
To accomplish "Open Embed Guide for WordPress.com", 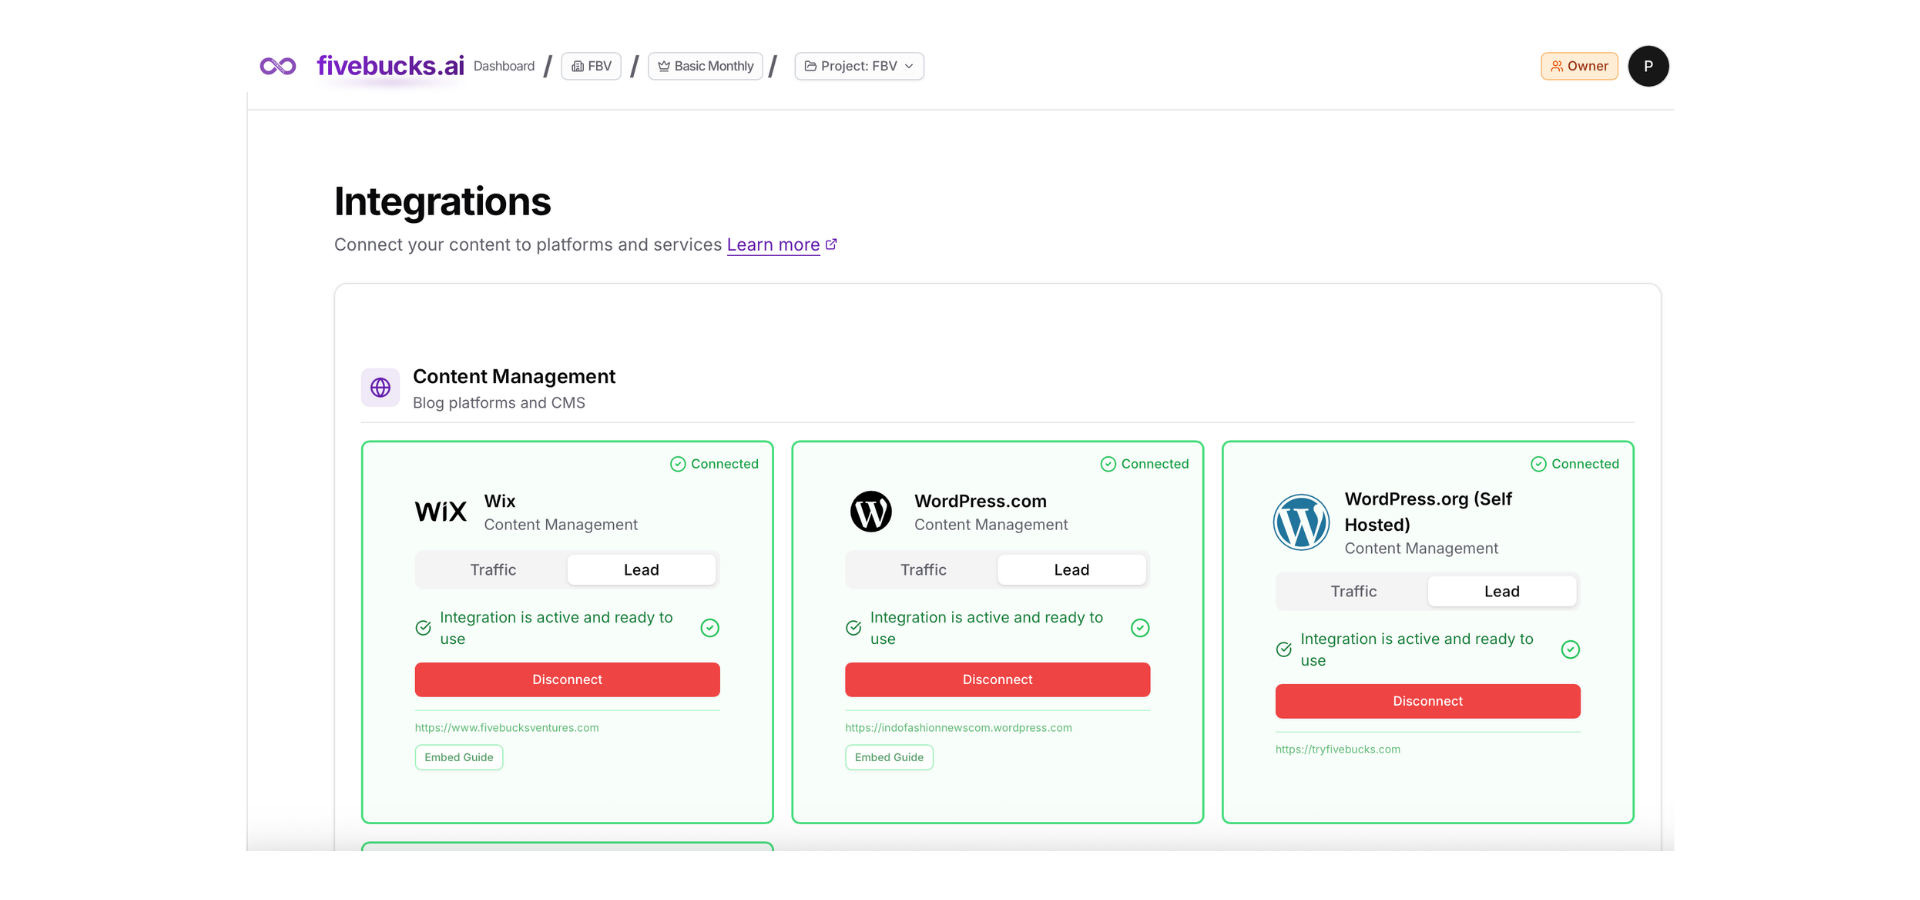I will coord(889,758).
